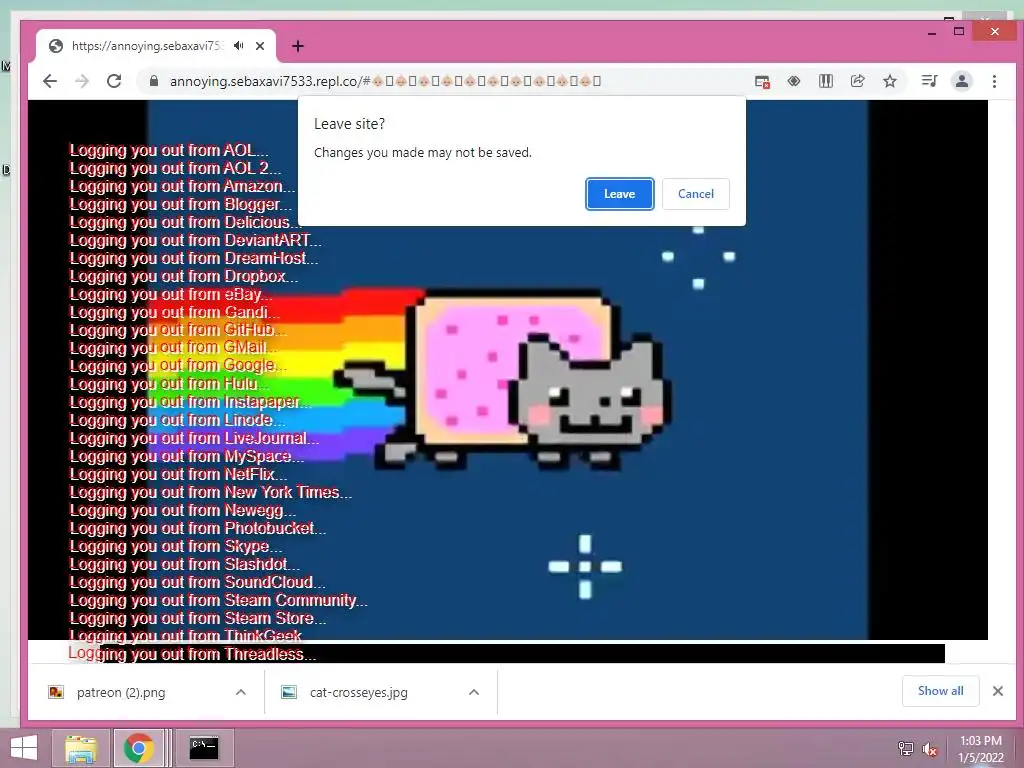Click the Nyan Cat animation image
1024x768 pixels.
(507, 370)
